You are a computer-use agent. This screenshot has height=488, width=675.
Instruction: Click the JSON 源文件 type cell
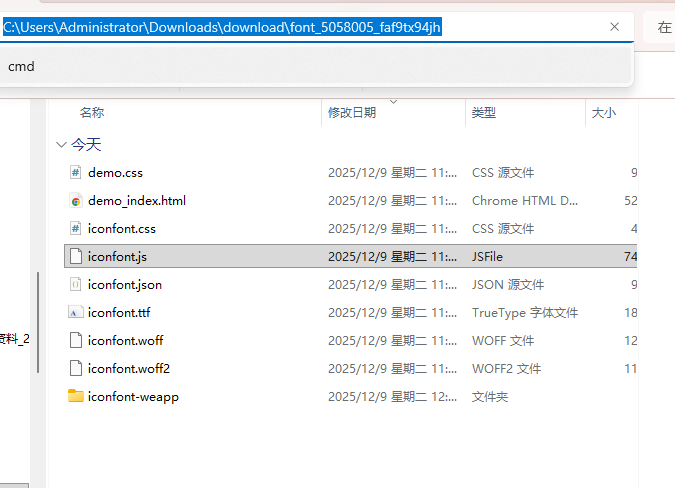(508, 285)
